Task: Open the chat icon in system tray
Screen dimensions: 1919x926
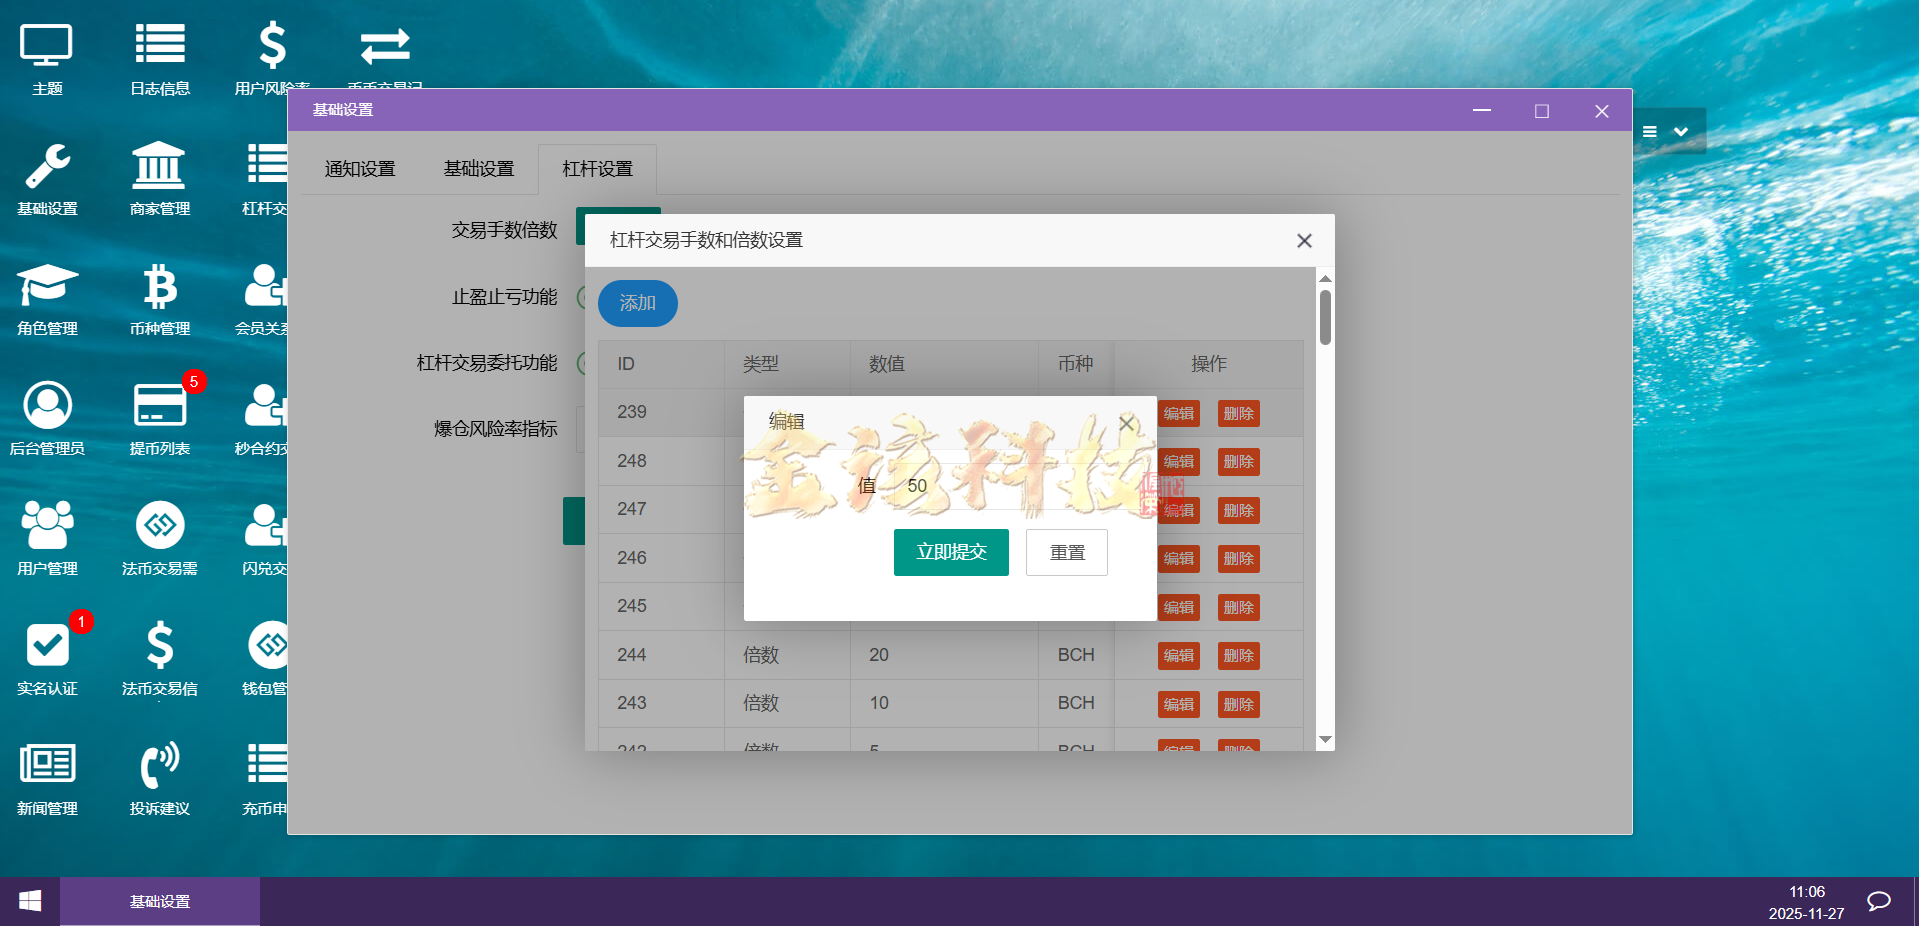Action: (1877, 901)
